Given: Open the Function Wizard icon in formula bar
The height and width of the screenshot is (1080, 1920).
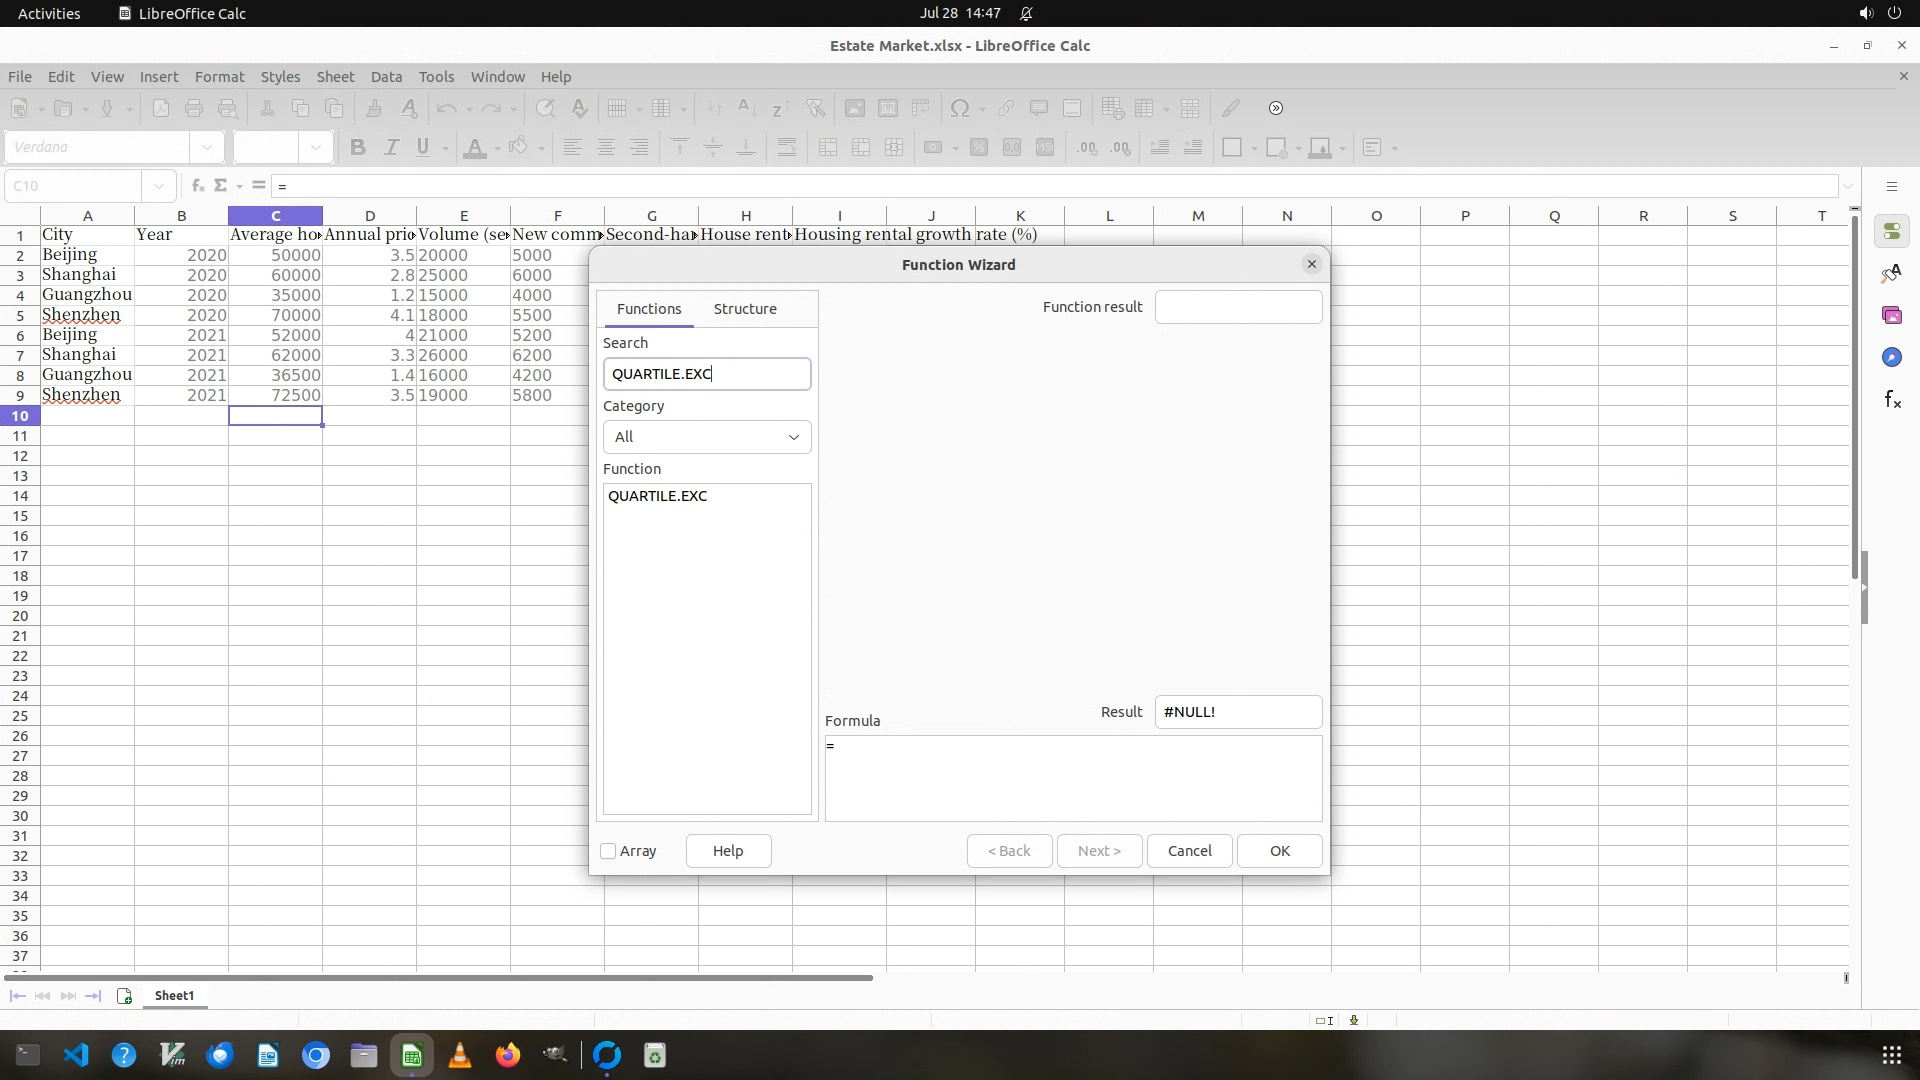Looking at the screenshot, I should tap(197, 186).
